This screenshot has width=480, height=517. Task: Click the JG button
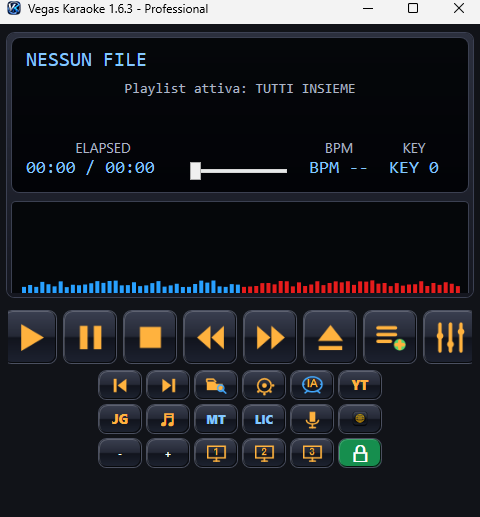tap(120, 419)
